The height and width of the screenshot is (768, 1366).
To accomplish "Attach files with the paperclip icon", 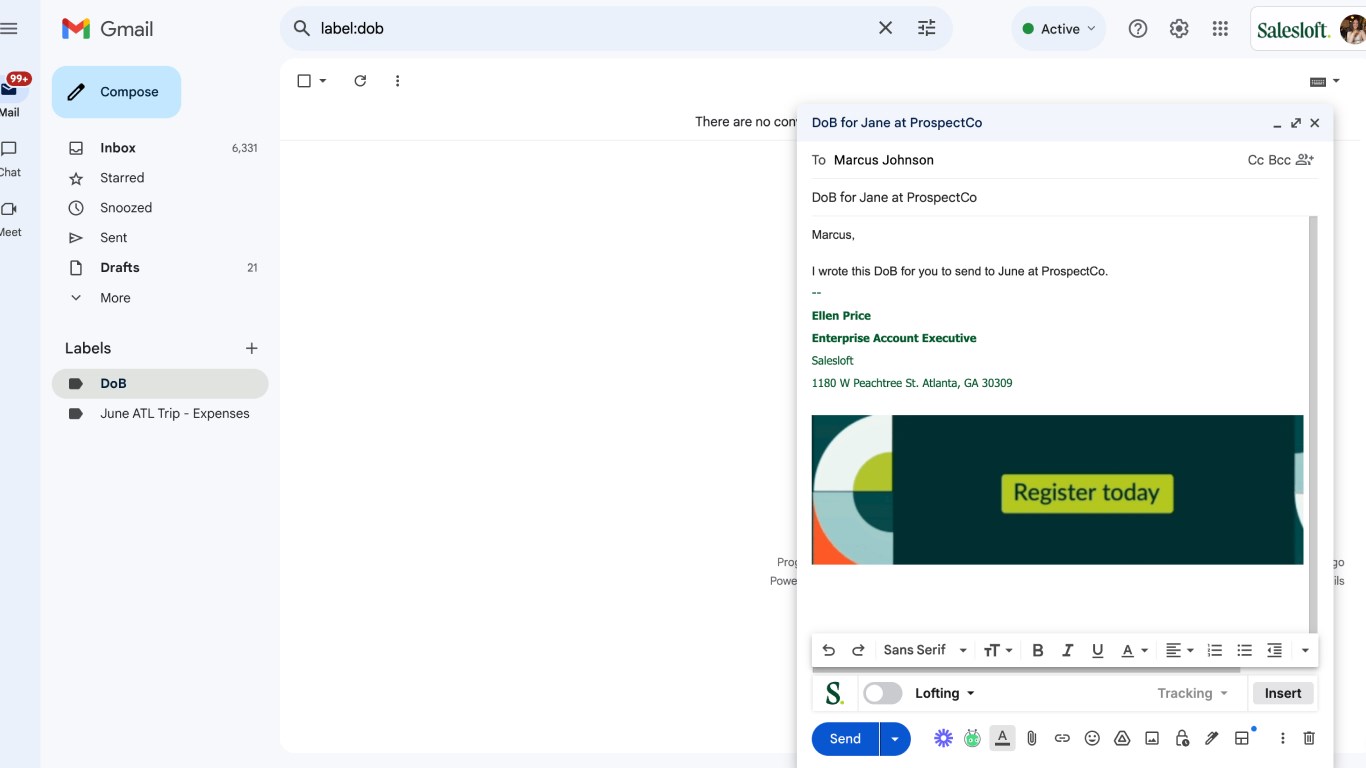I will (x=1032, y=738).
